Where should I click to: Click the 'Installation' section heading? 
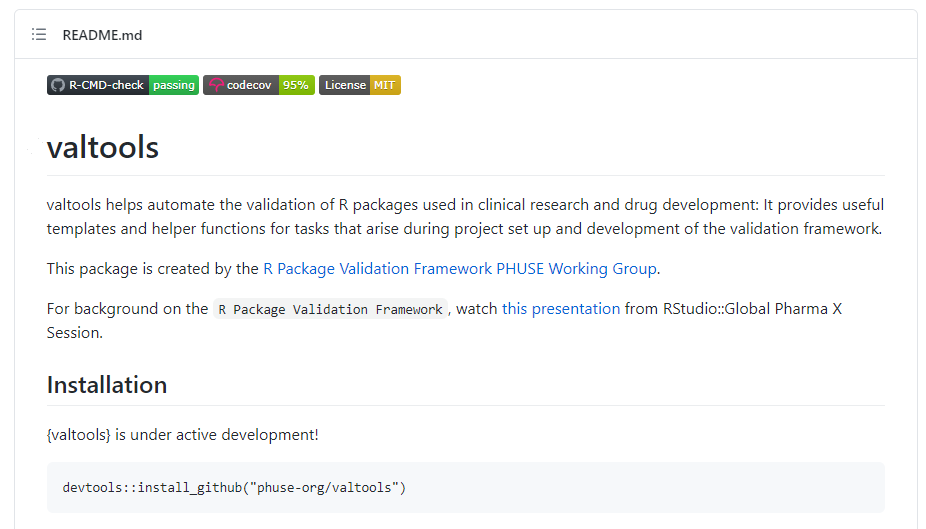(x=107, y=385)
